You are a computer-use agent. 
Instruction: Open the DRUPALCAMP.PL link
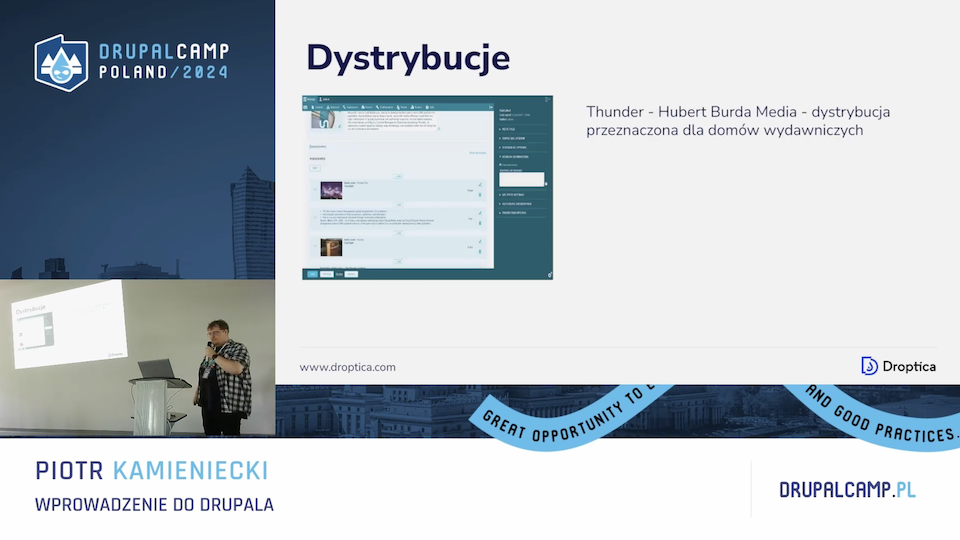click(x=847, y=490)
